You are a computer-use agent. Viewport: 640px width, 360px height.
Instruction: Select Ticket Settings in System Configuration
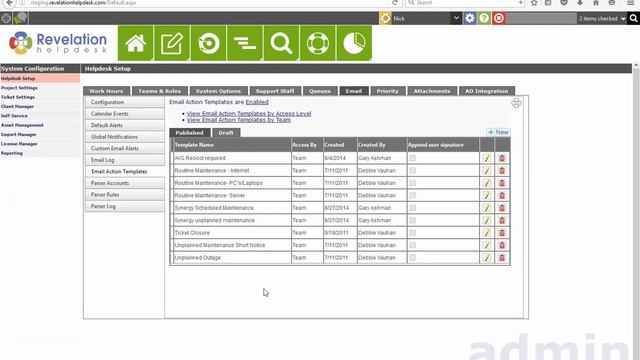click(x=18, y=97)
